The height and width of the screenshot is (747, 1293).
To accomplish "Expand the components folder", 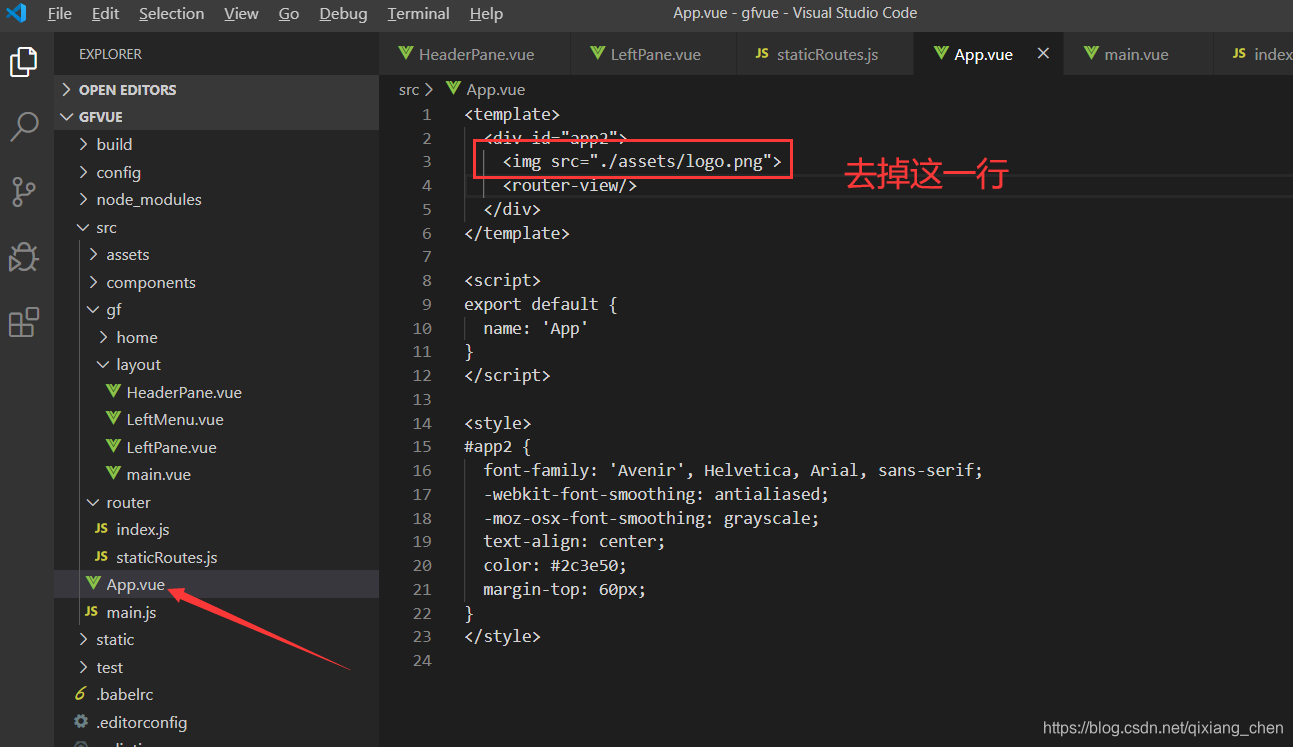I will coord(216,282).
